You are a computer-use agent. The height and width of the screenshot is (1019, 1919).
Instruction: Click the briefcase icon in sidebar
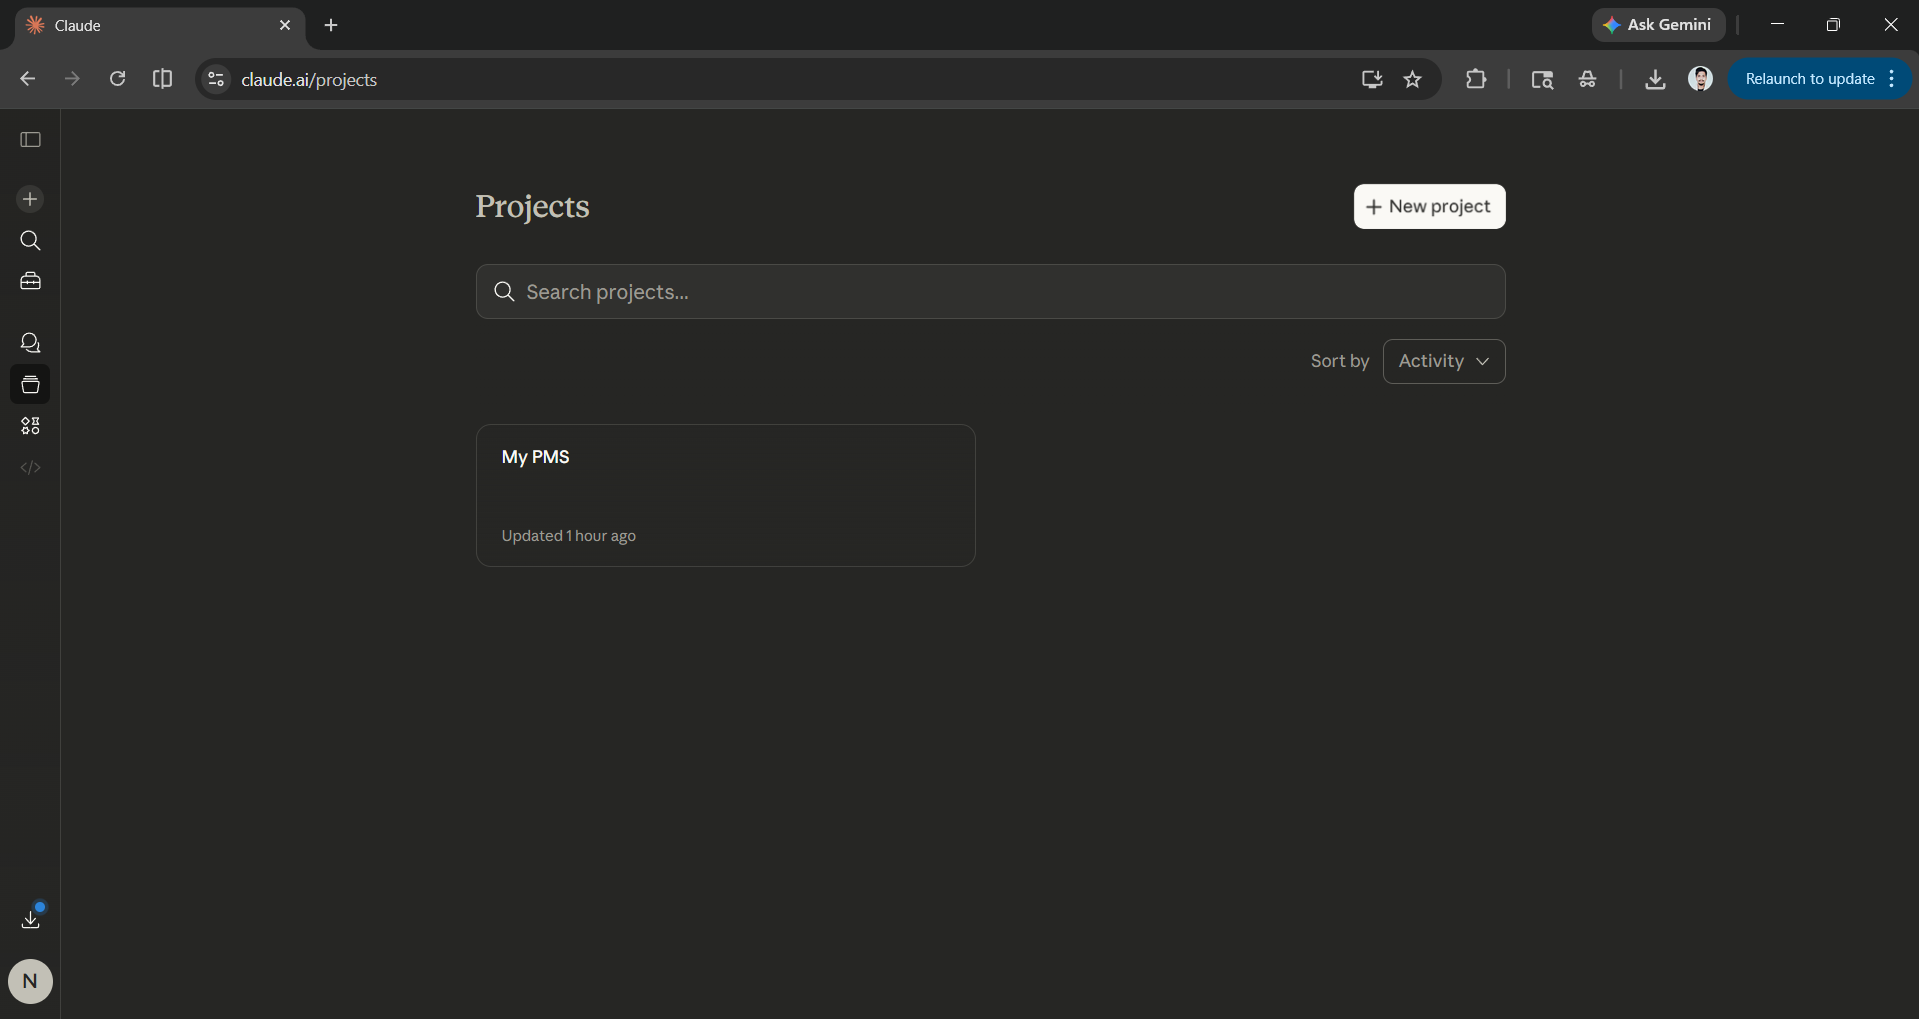(x=30, y=282)
